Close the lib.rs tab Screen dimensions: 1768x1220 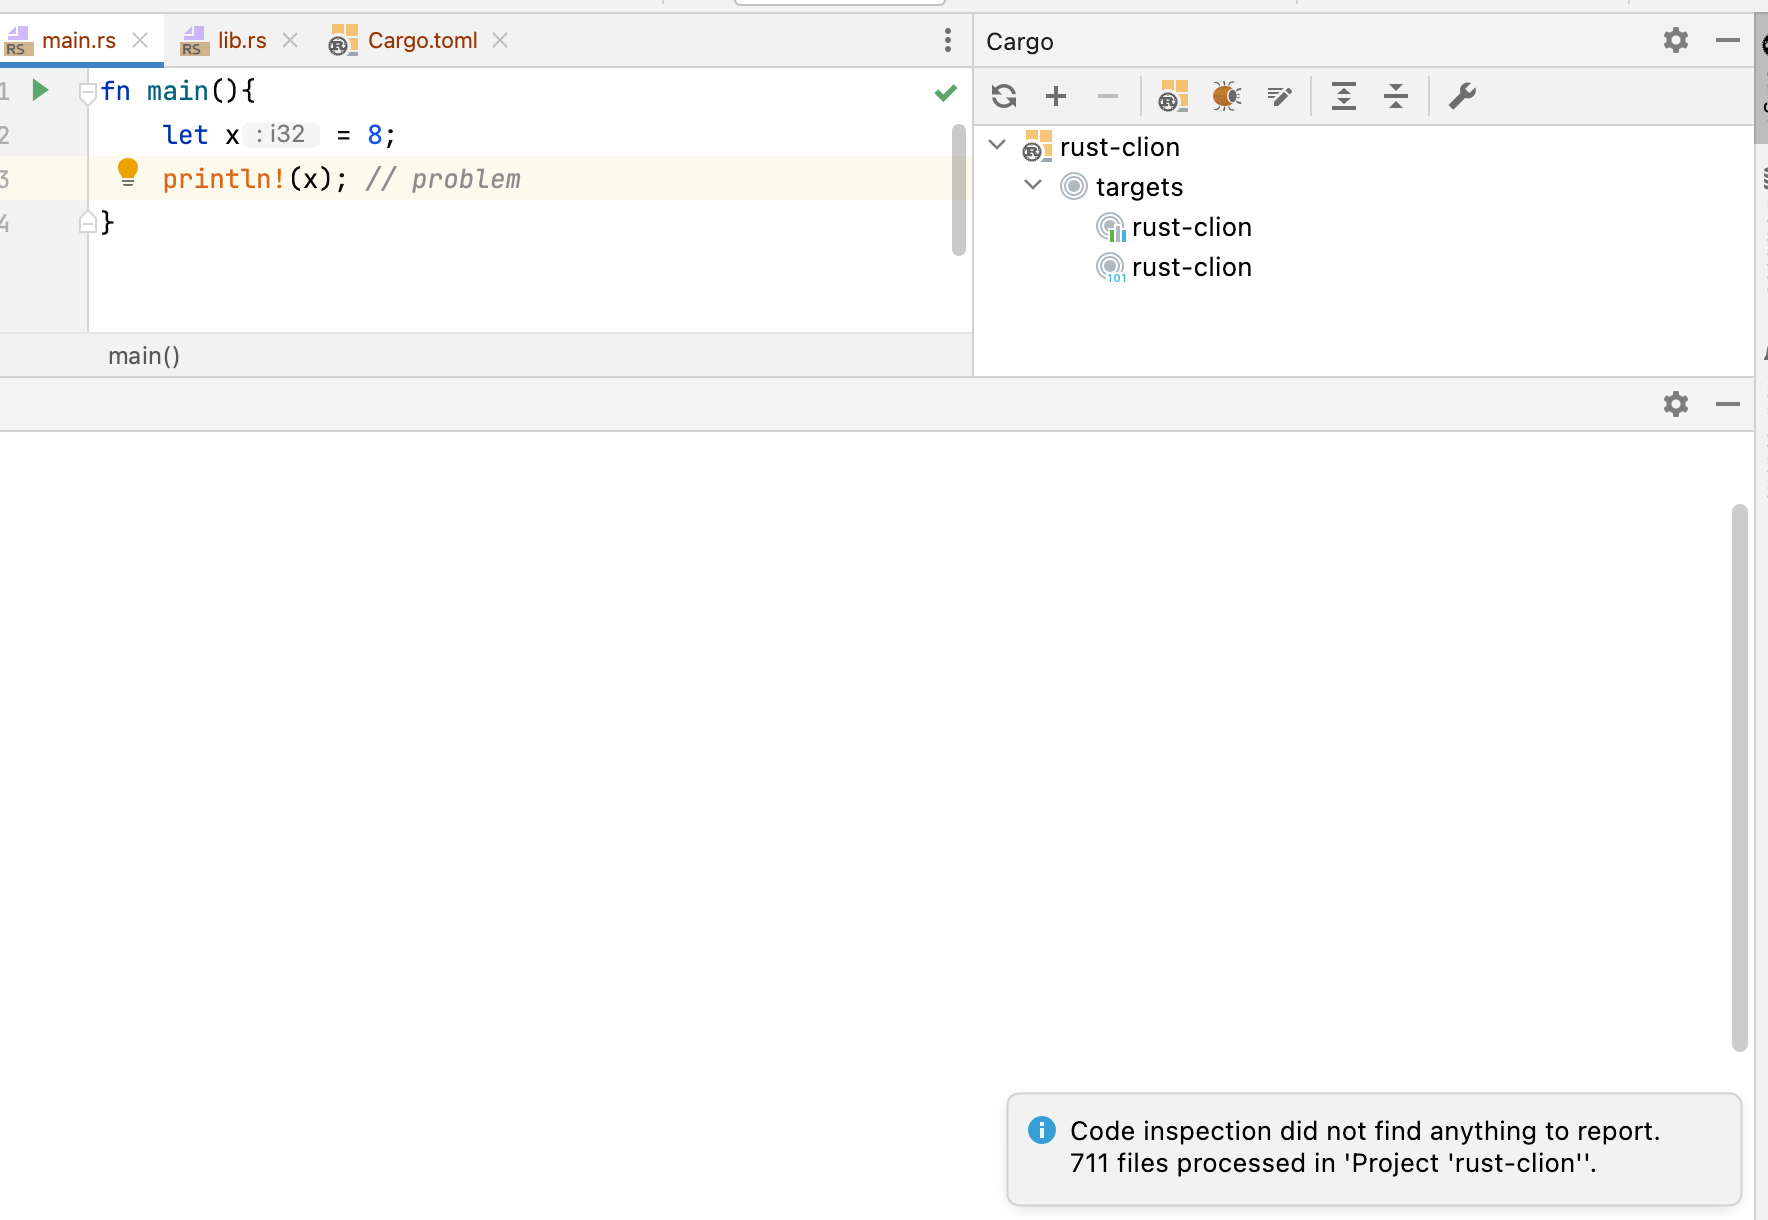pos(290,40)
